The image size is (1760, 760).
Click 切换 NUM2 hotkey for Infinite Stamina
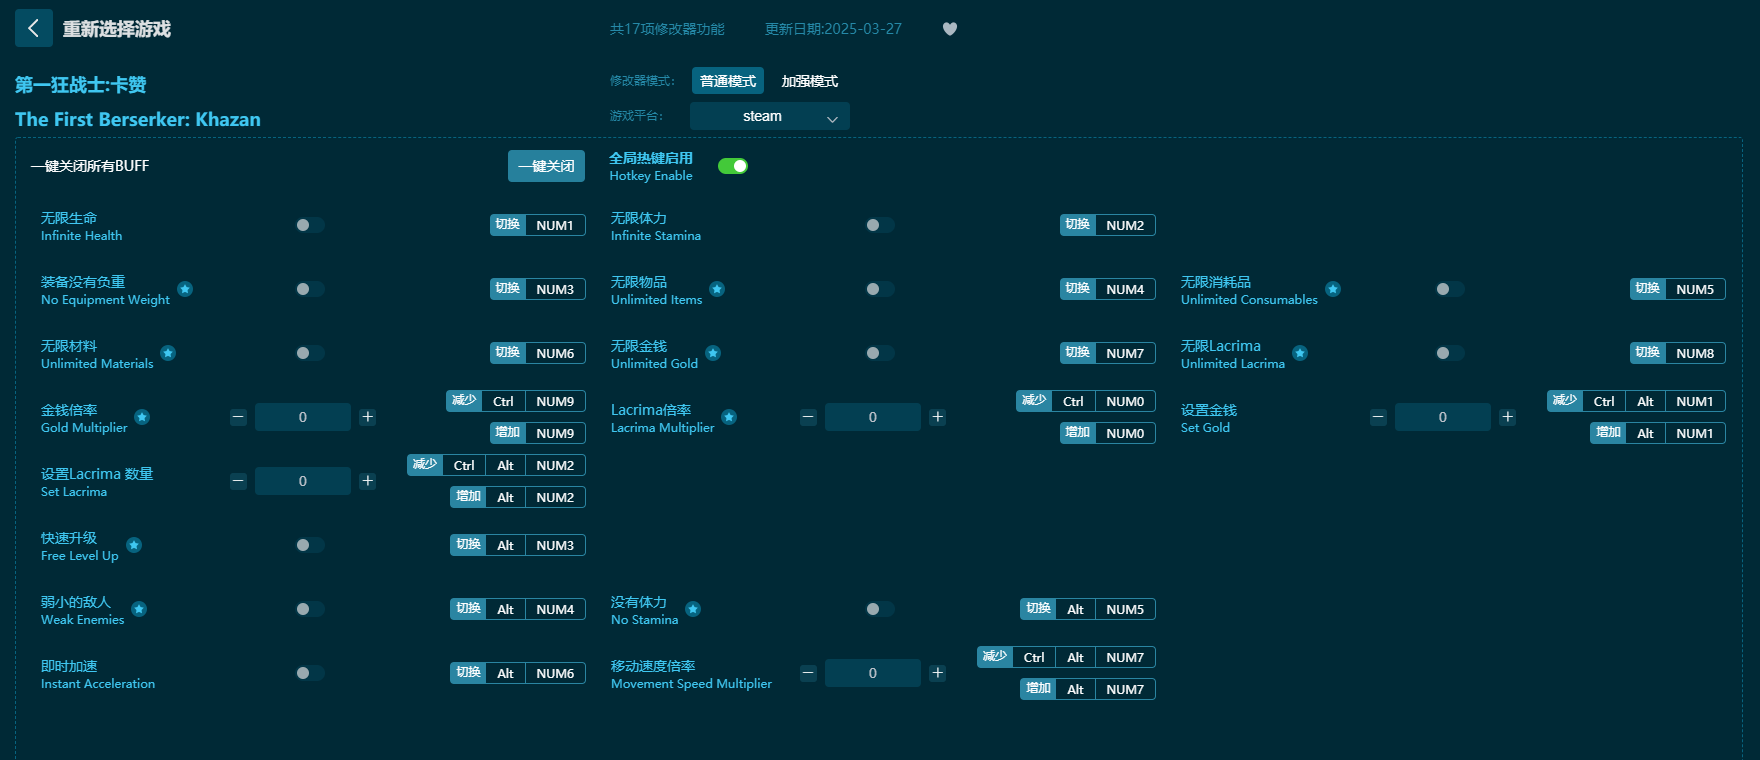[x=1108, y=225]
